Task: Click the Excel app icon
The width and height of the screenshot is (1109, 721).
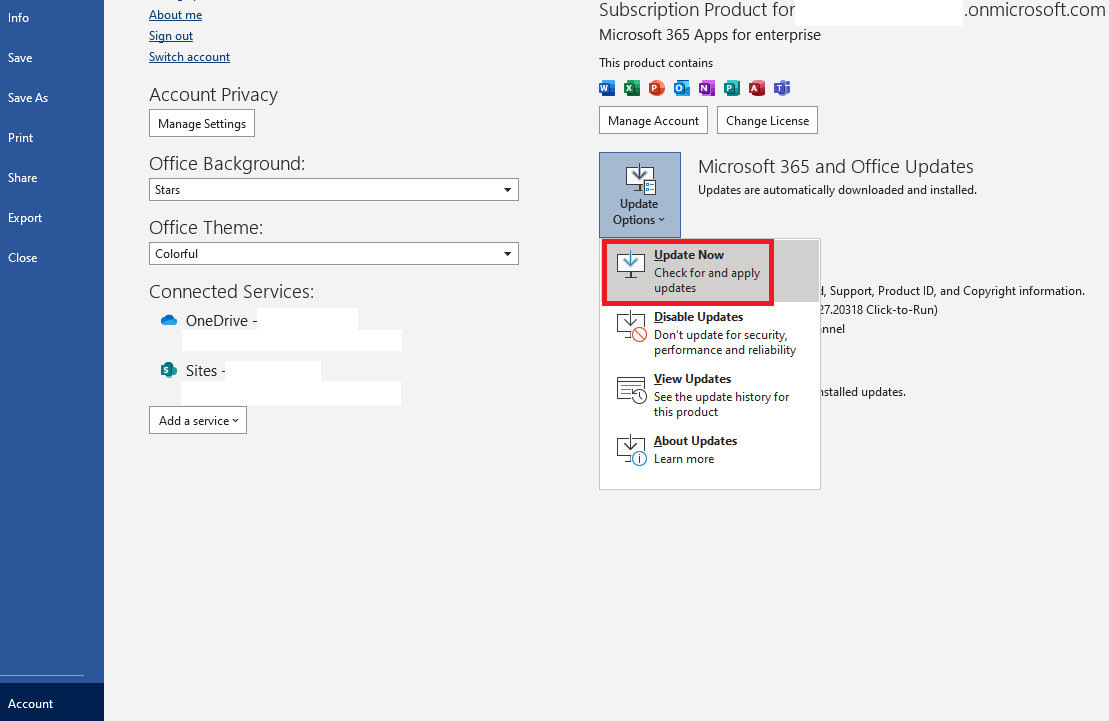Action: tap(632, 88)
